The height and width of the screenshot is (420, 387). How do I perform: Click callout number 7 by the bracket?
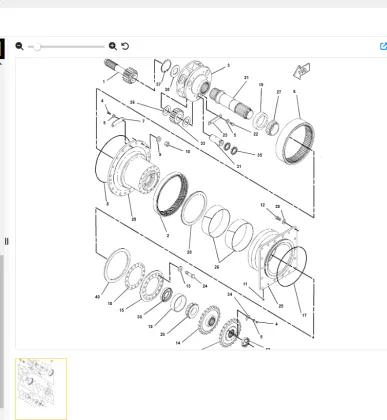click(x=143, y=121)
